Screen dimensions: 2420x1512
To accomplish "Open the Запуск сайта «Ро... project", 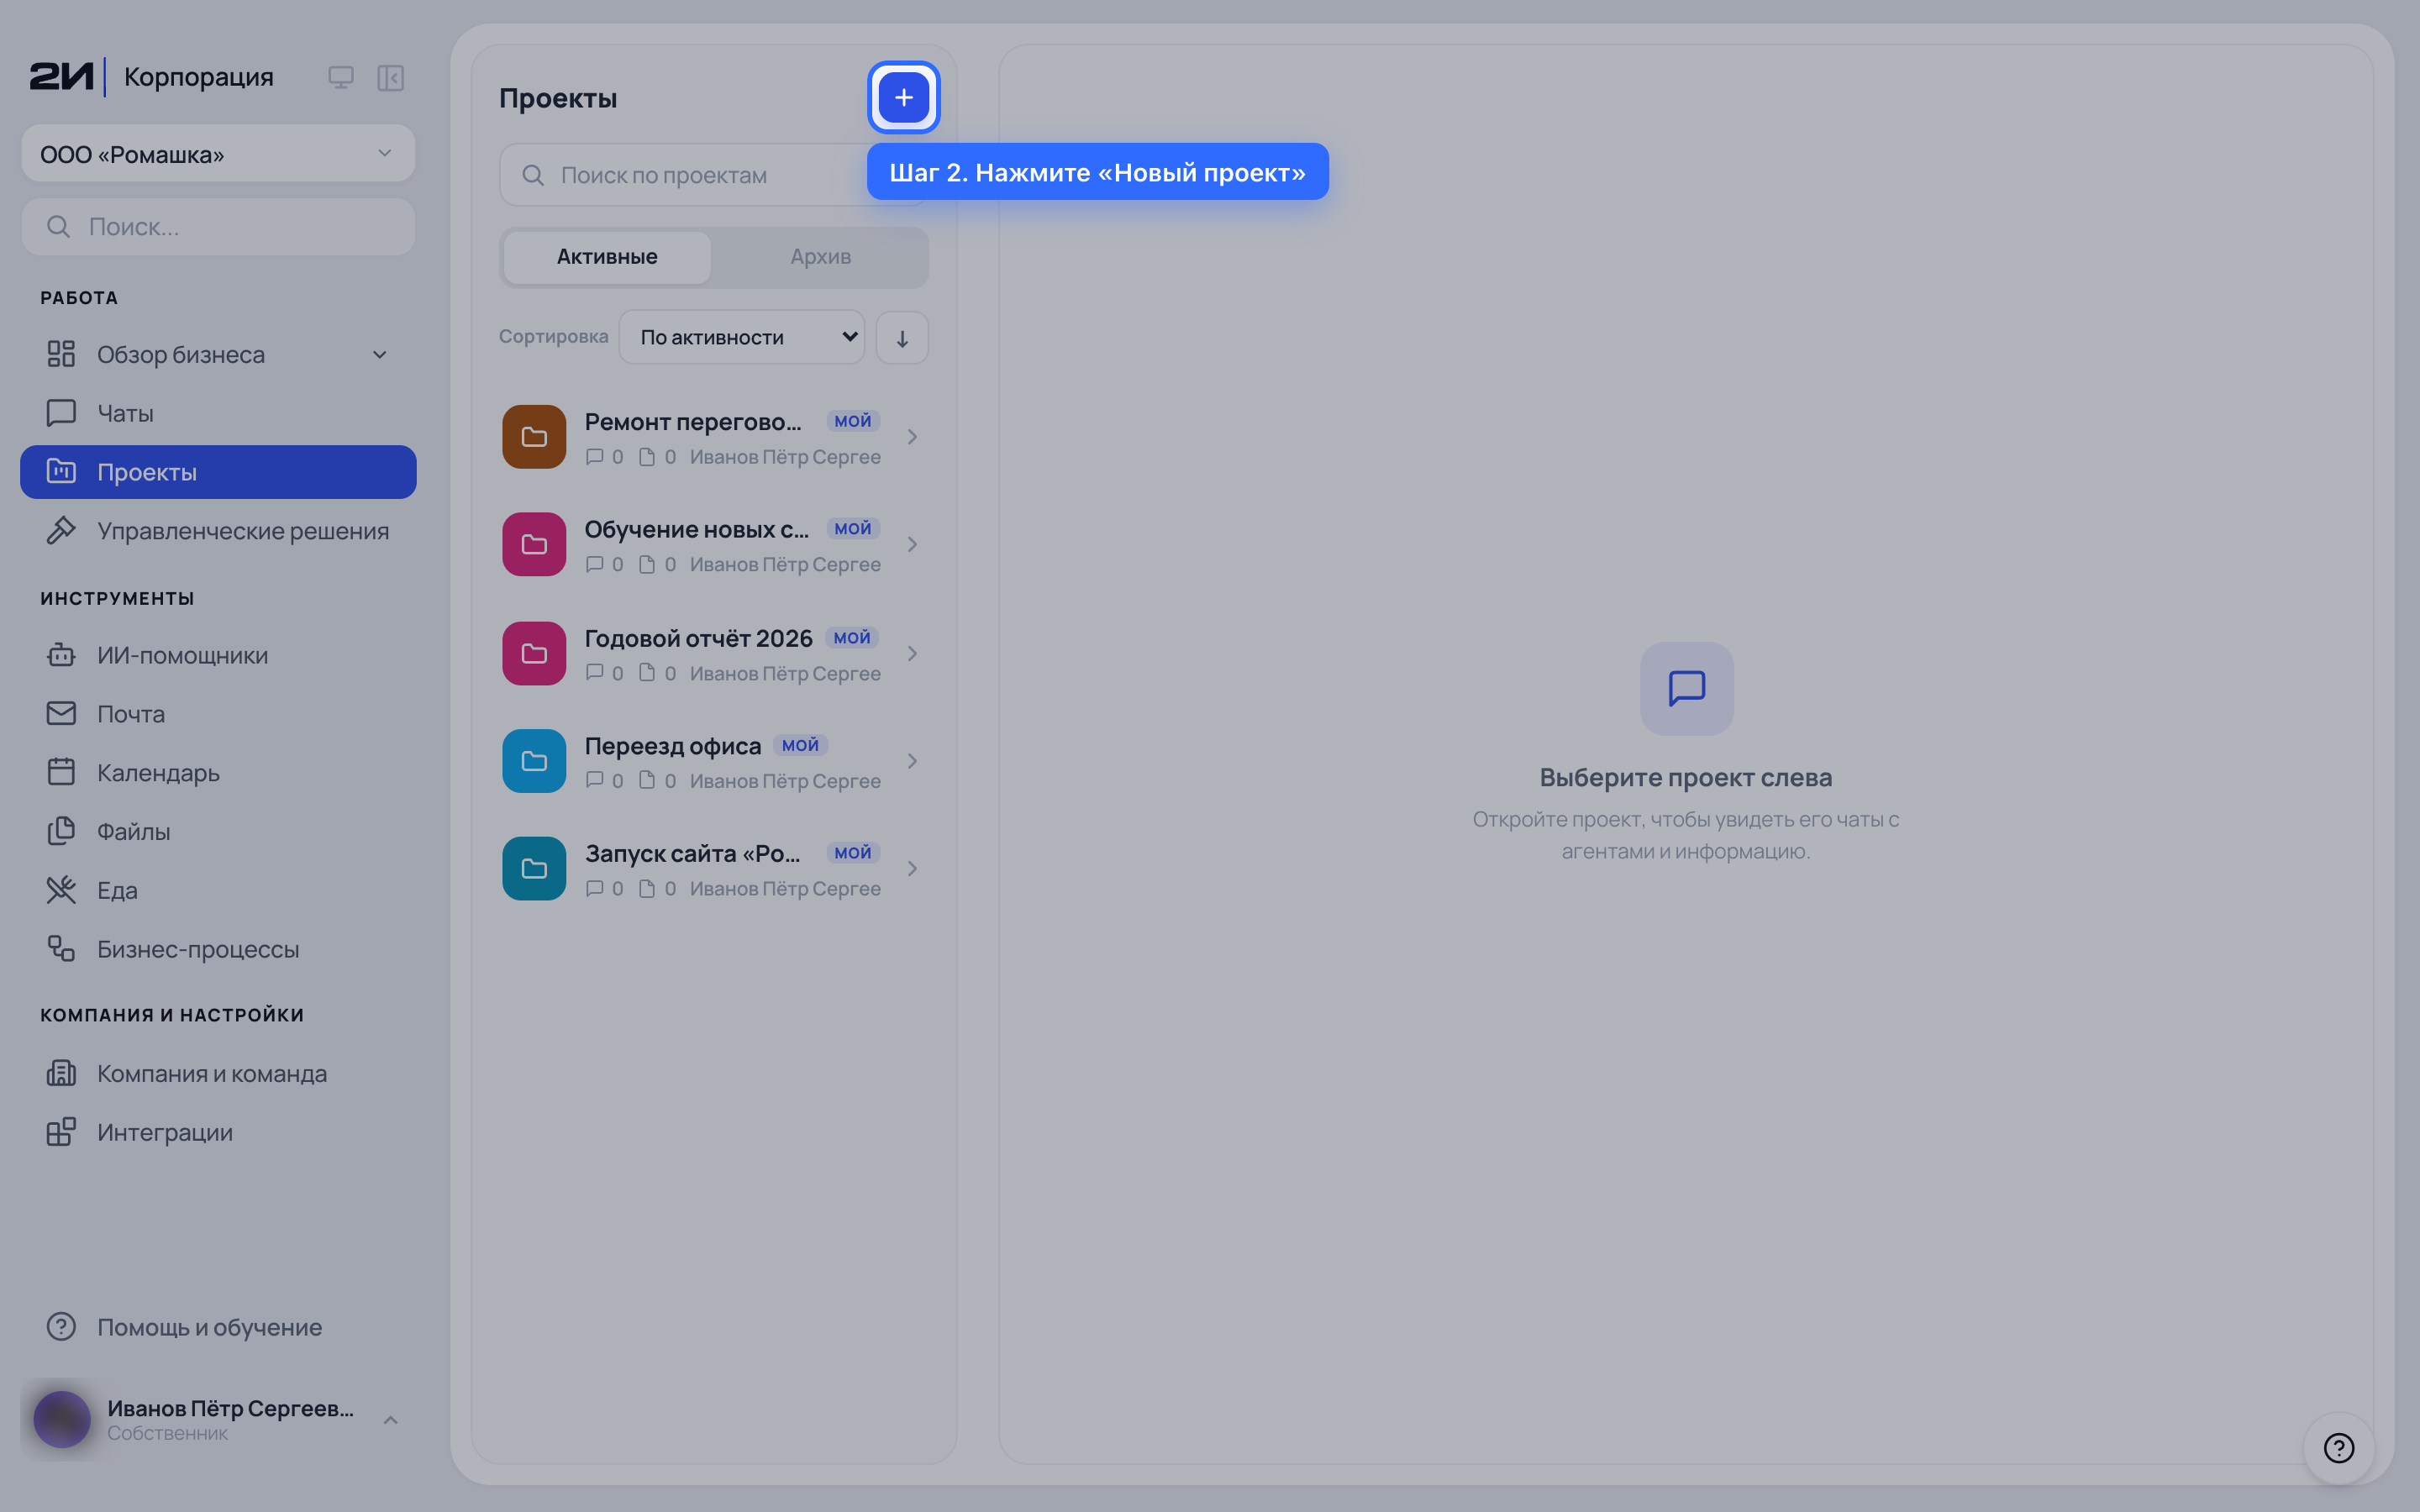I will pyautogui.click(x=713, y=869).
